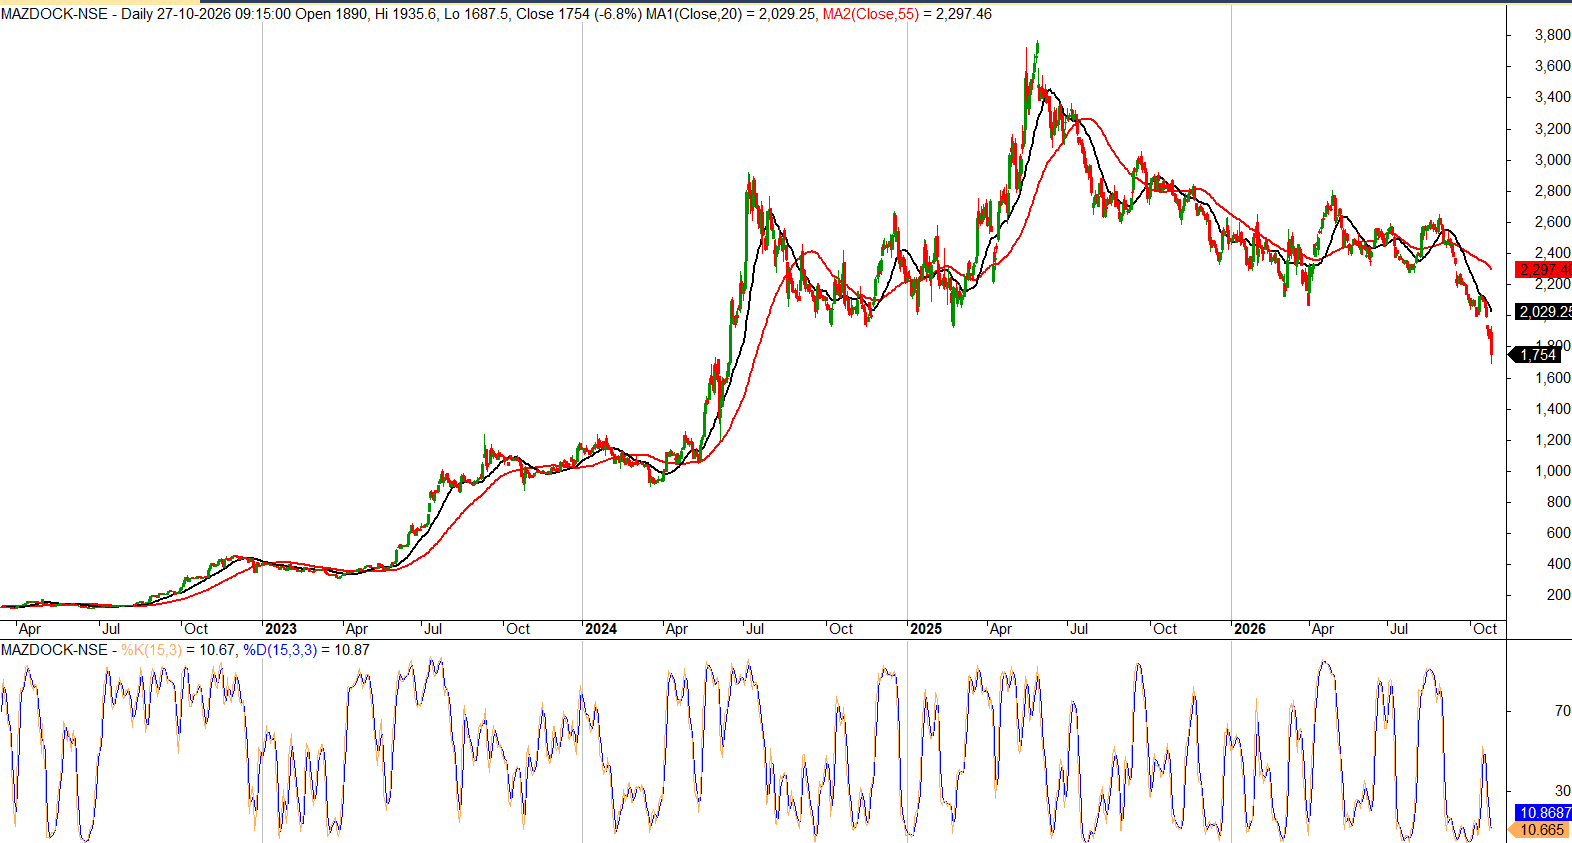The image size is (1572, 843).
Task: Click the 800 price axis label
Action: tap(1558, 502)
